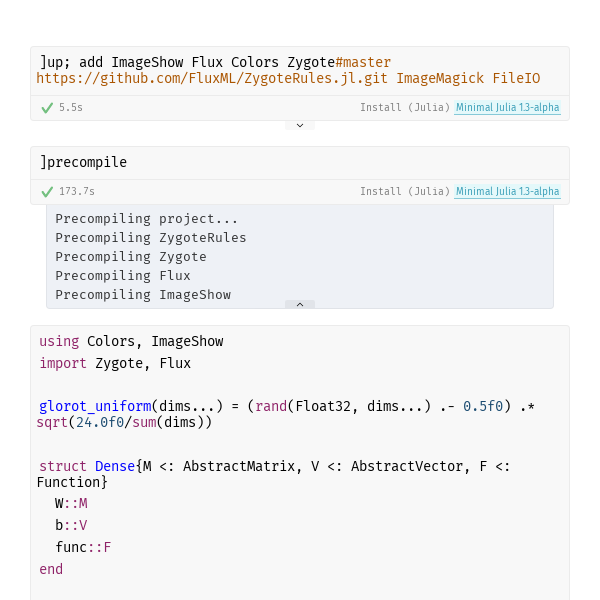
Task: Click 'Precompiling ImageShow' output line
Action: pyautogui.click(x=143, y=295)
